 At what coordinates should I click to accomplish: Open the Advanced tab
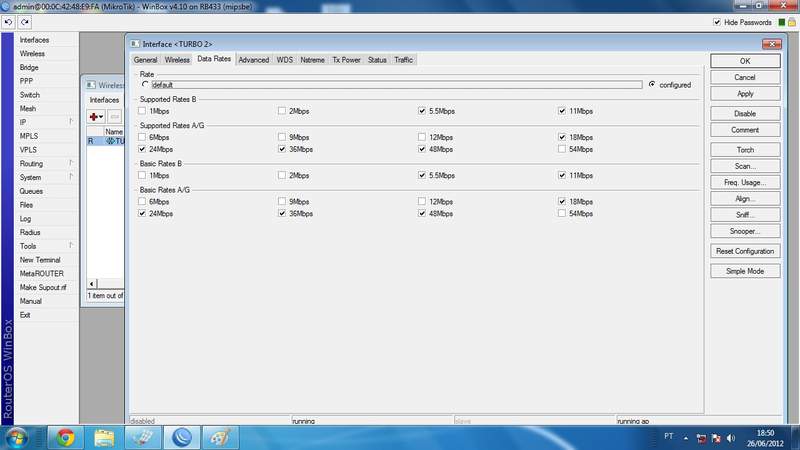254,60
